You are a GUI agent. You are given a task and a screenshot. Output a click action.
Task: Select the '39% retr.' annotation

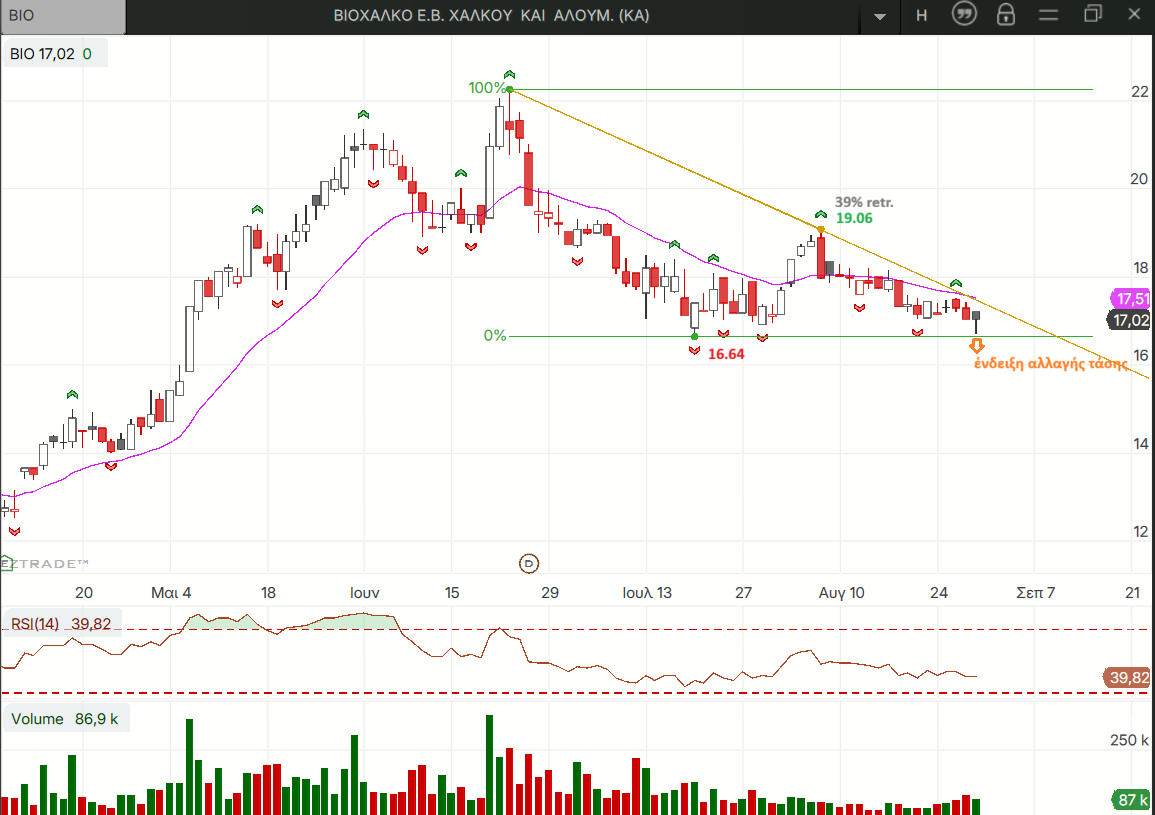point(864,202)
